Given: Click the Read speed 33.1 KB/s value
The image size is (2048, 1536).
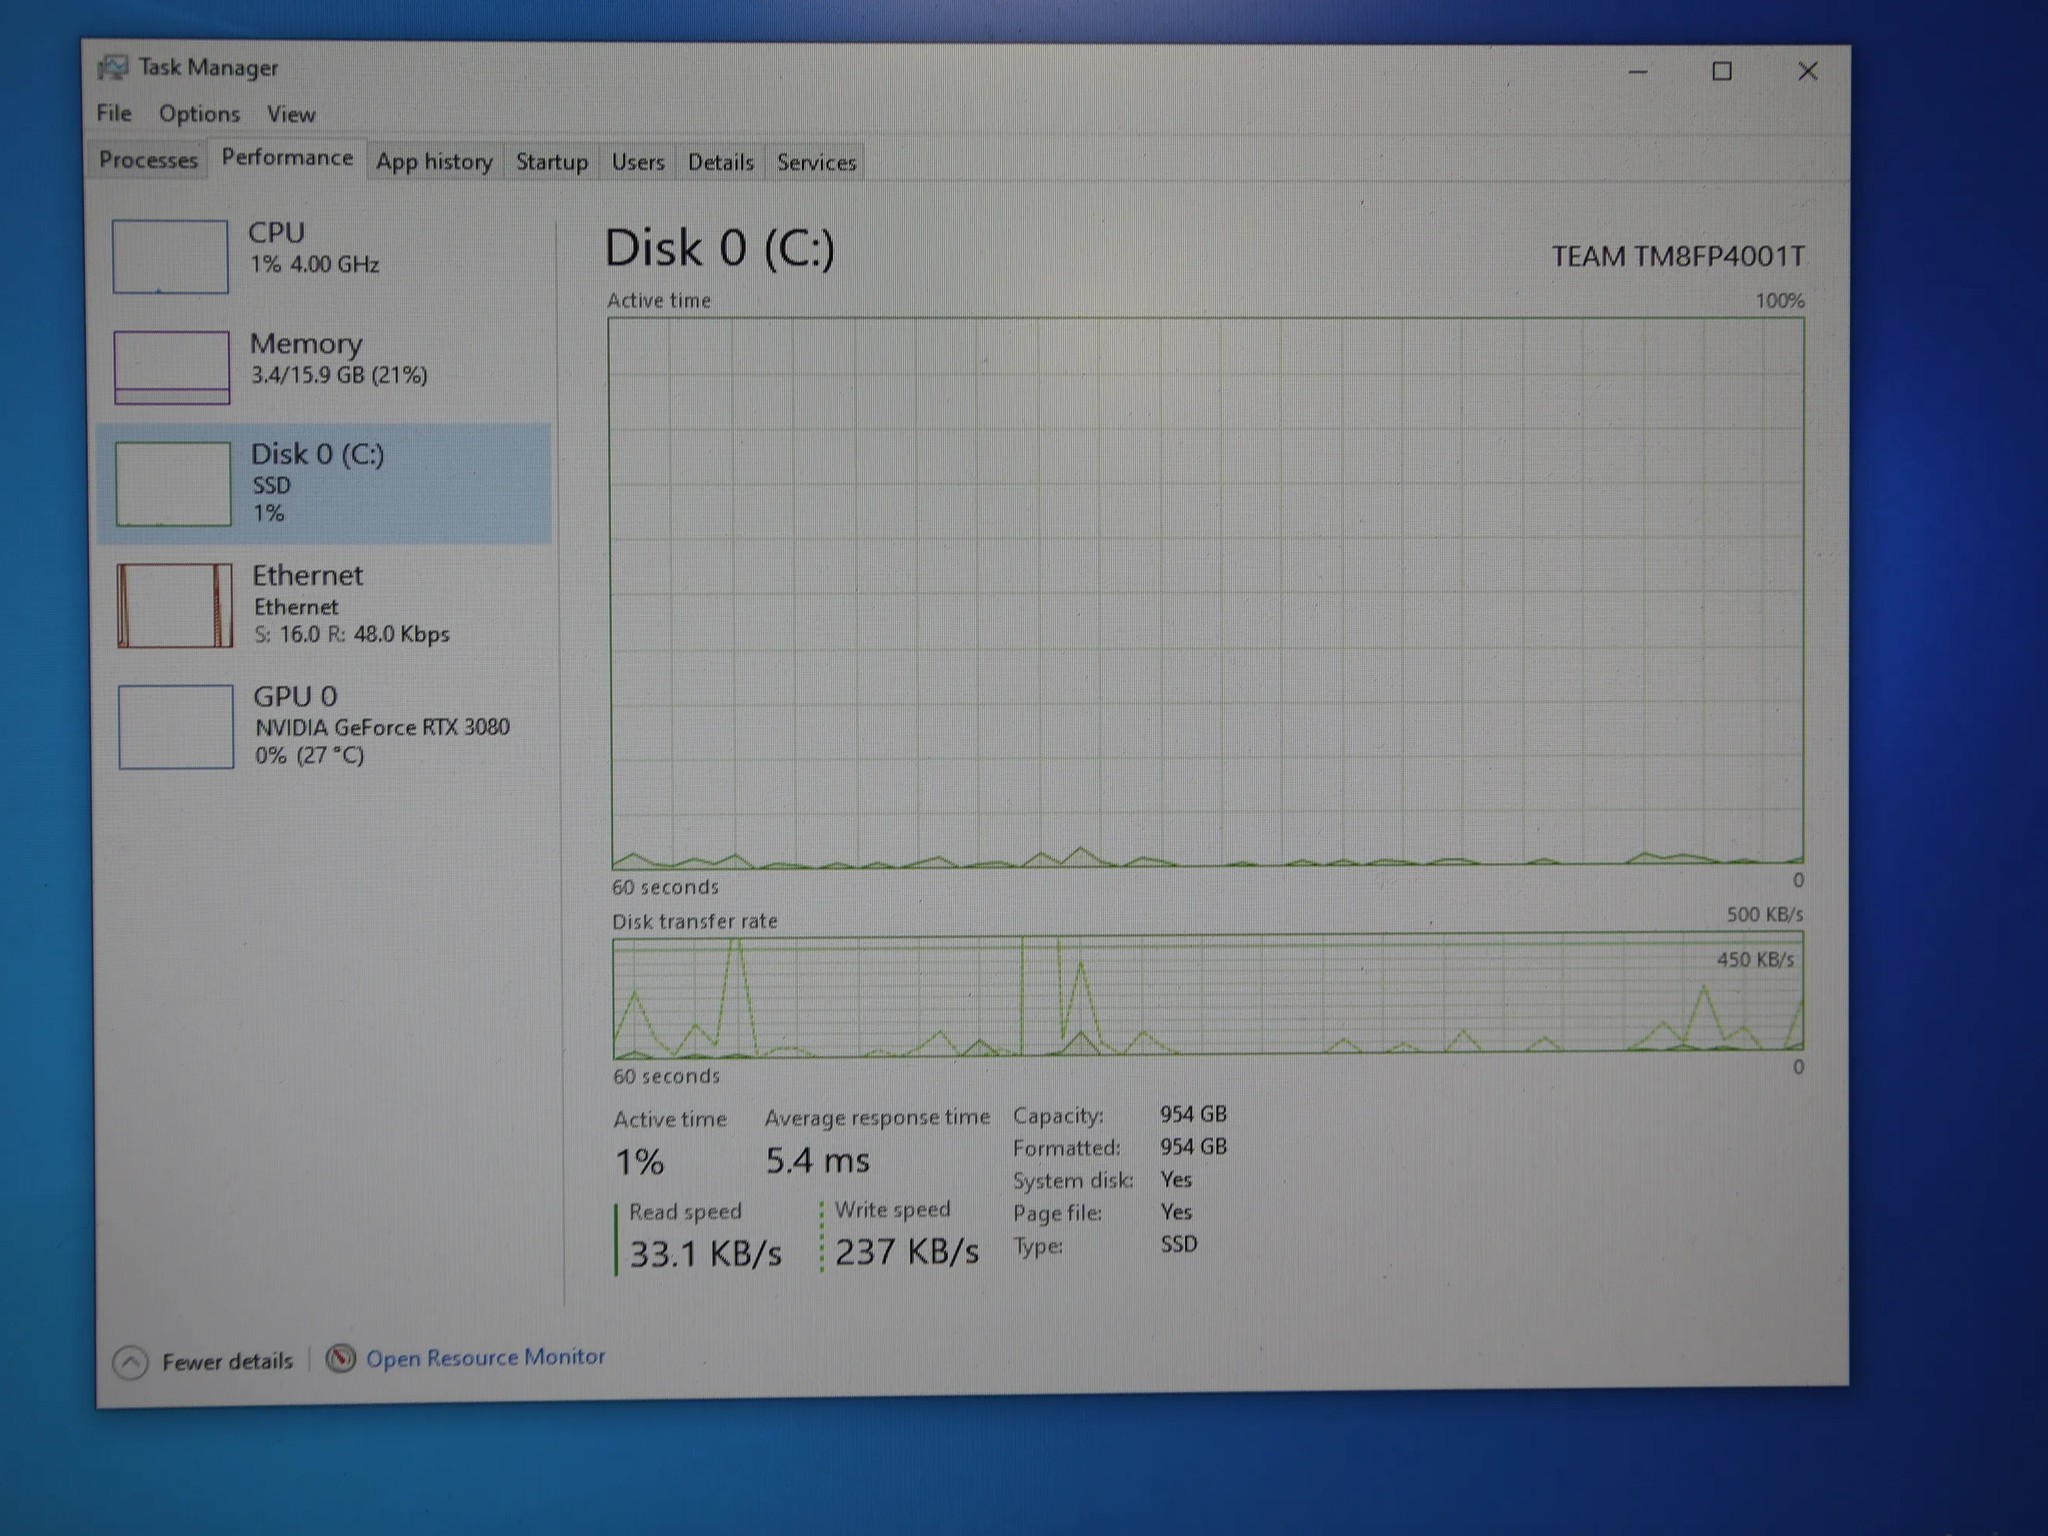Looking at the screenshot, I should coord(705,1253).
